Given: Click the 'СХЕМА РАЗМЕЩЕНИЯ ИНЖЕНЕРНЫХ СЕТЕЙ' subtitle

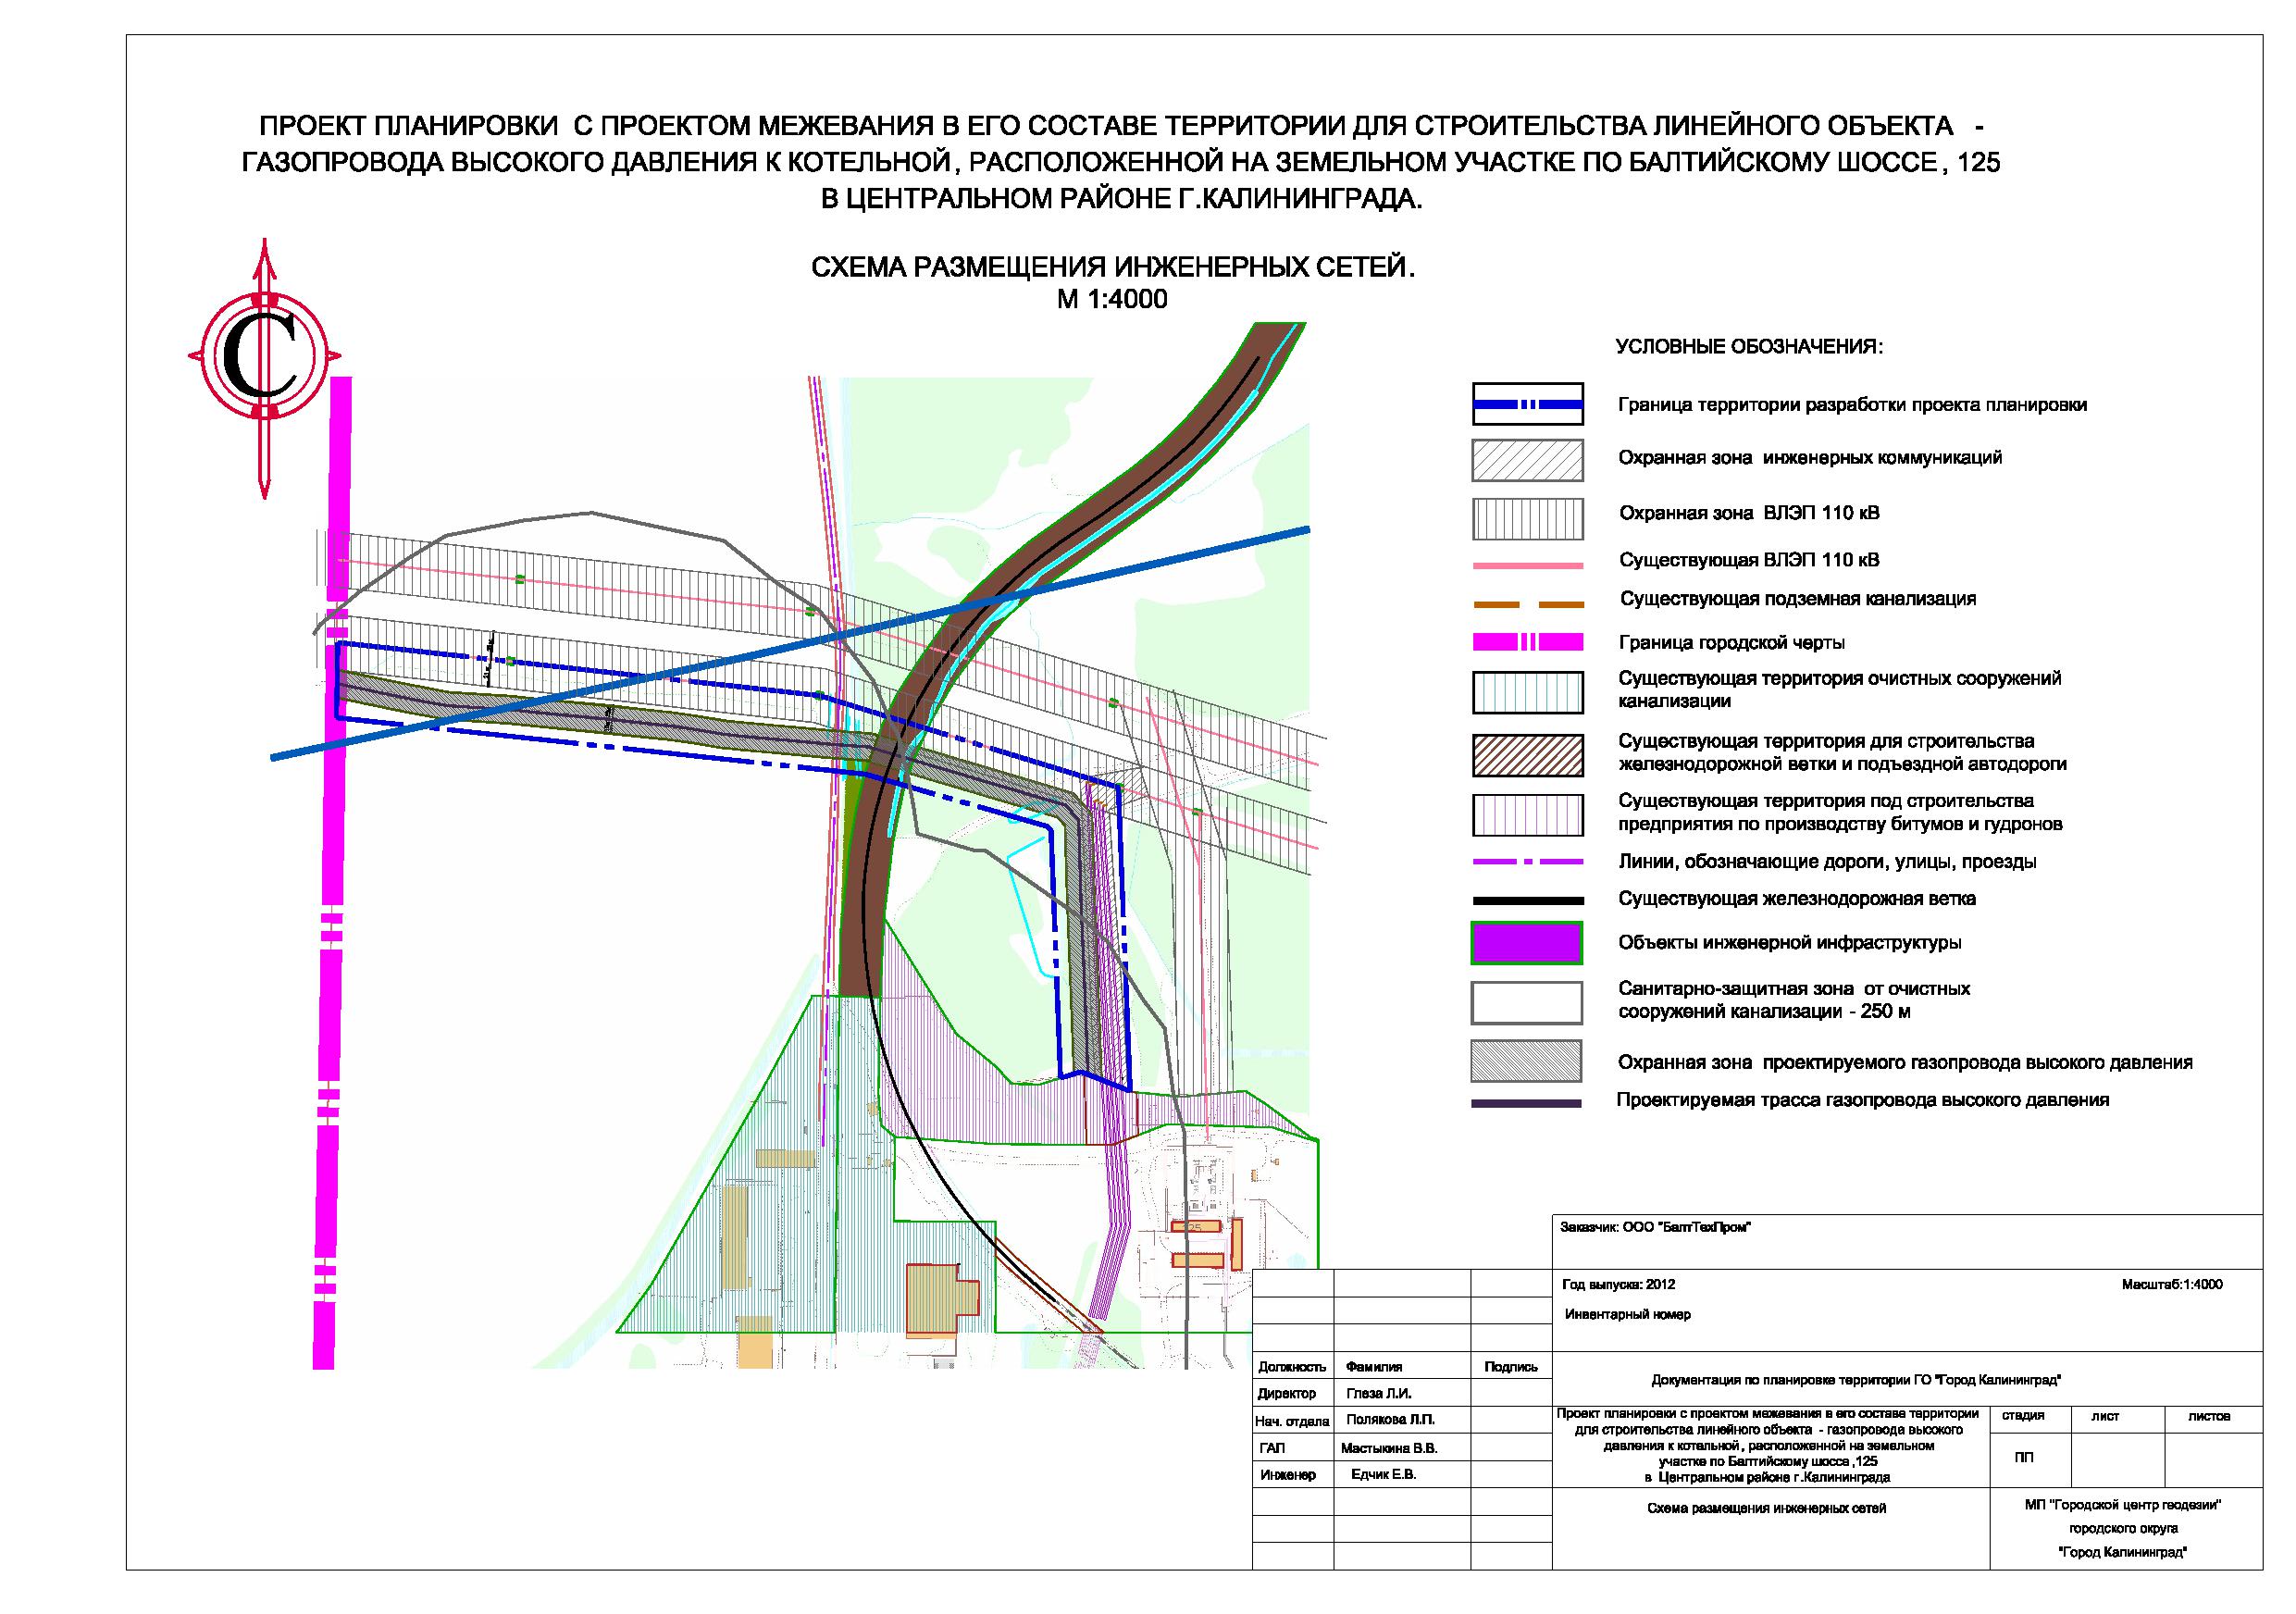Looking at the screenshot, I should tap(1112, 268).
